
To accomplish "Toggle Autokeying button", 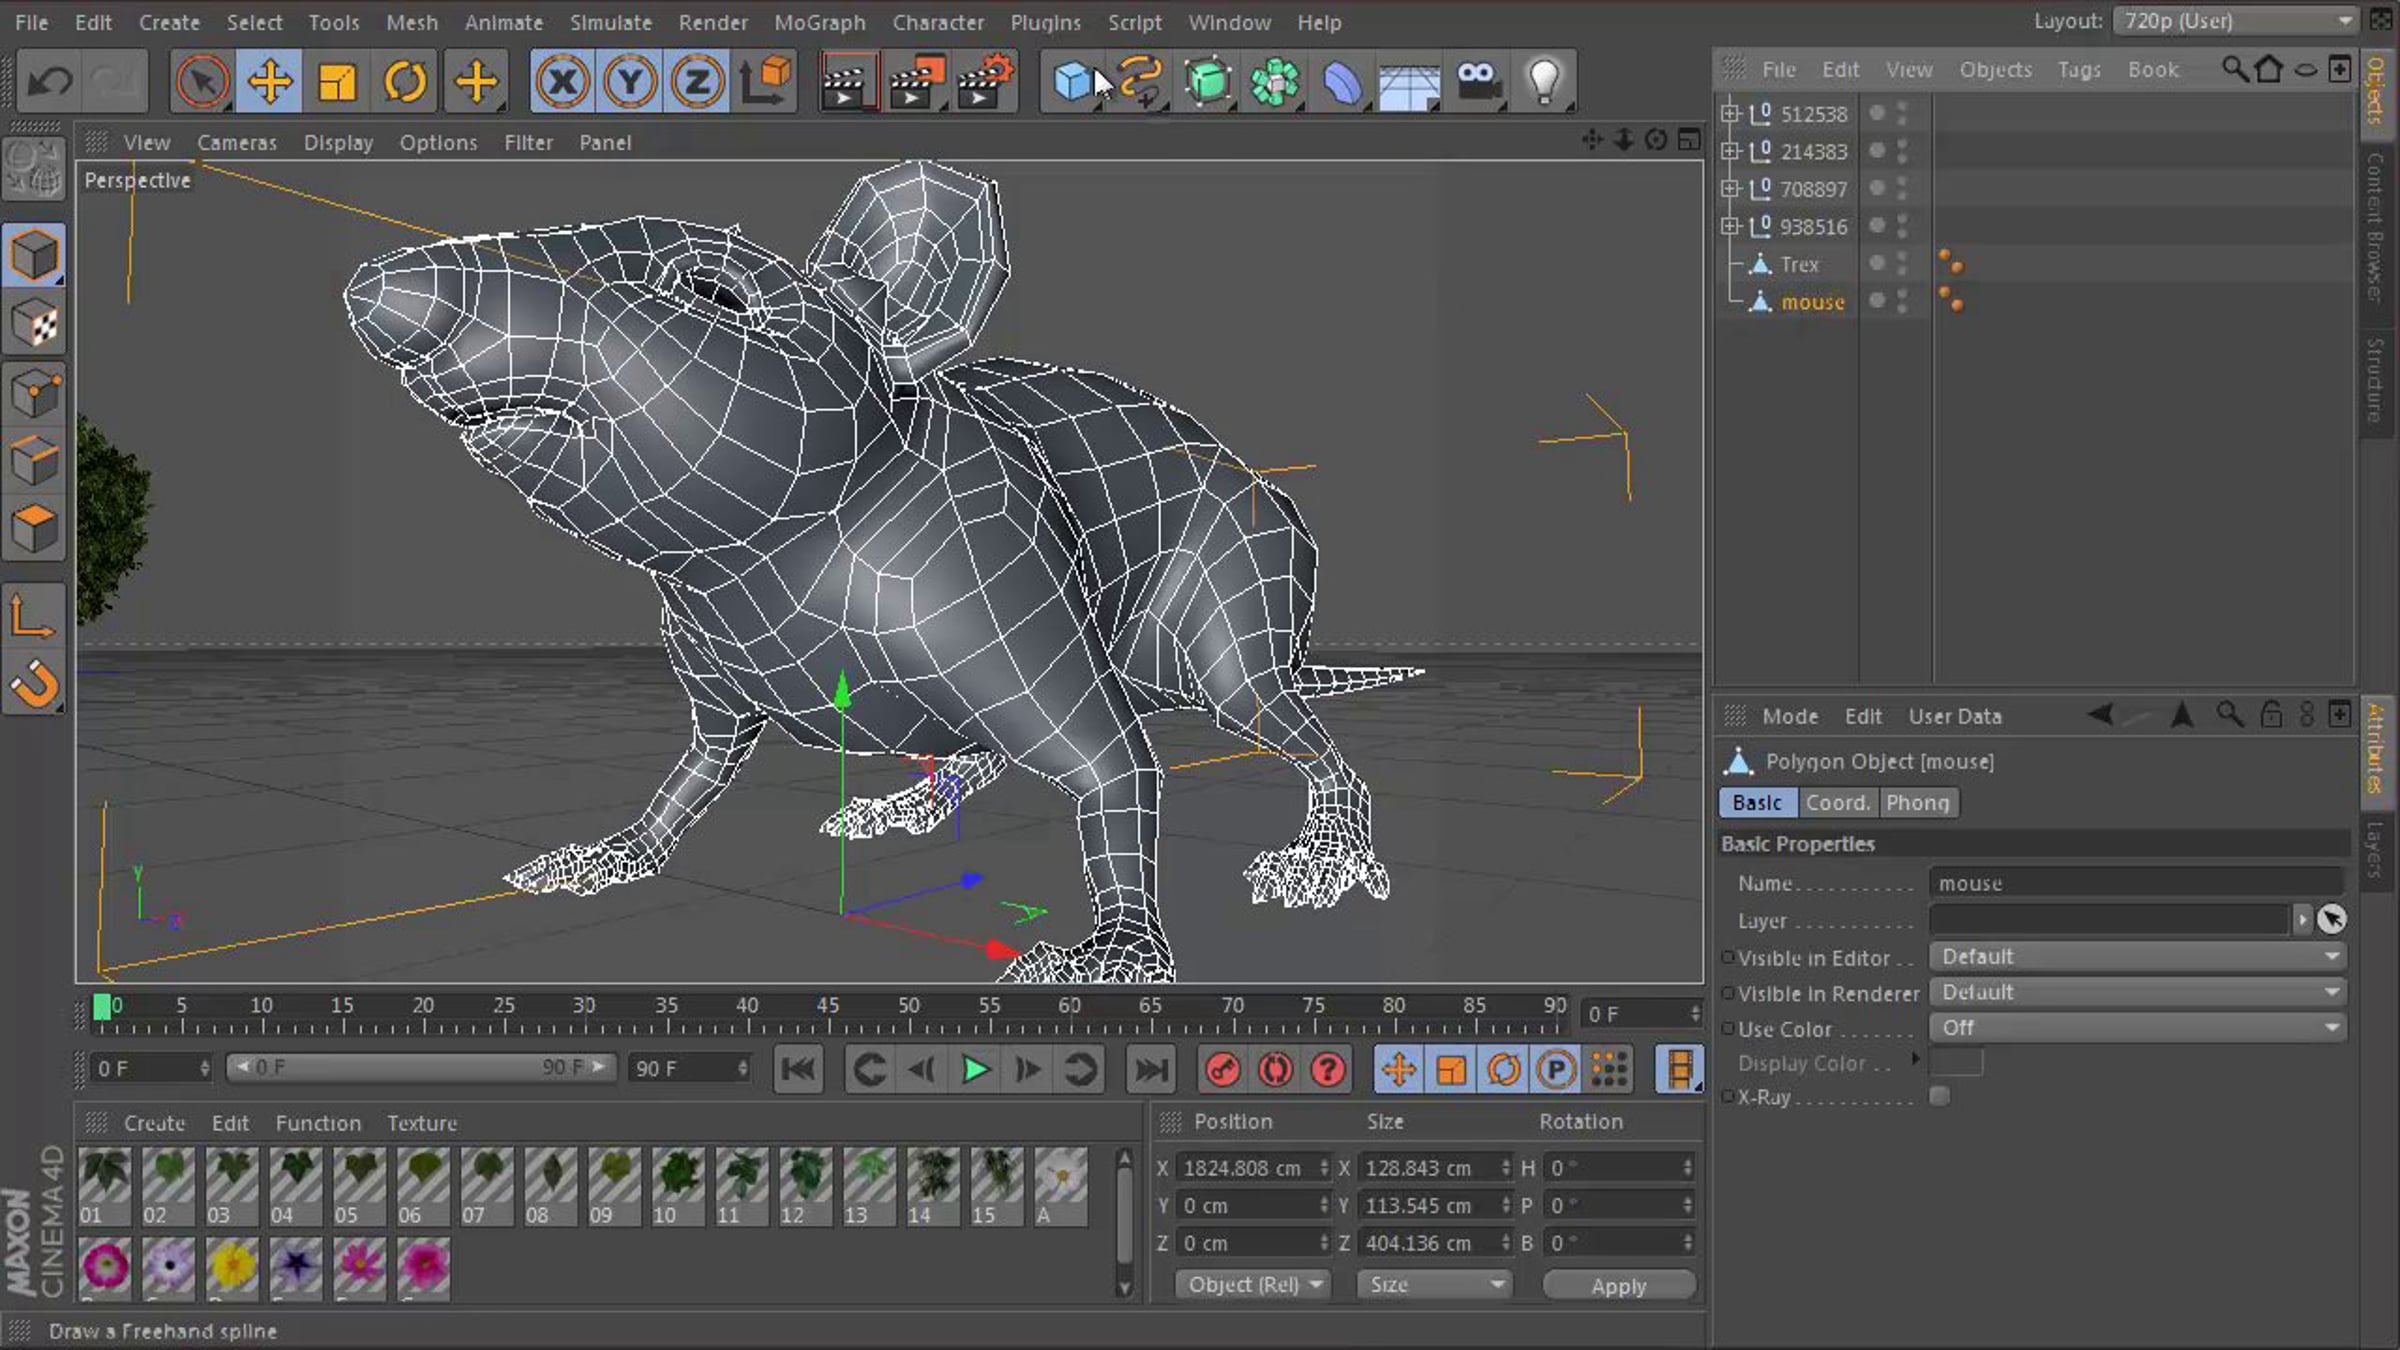I will pos(1275,1070).
